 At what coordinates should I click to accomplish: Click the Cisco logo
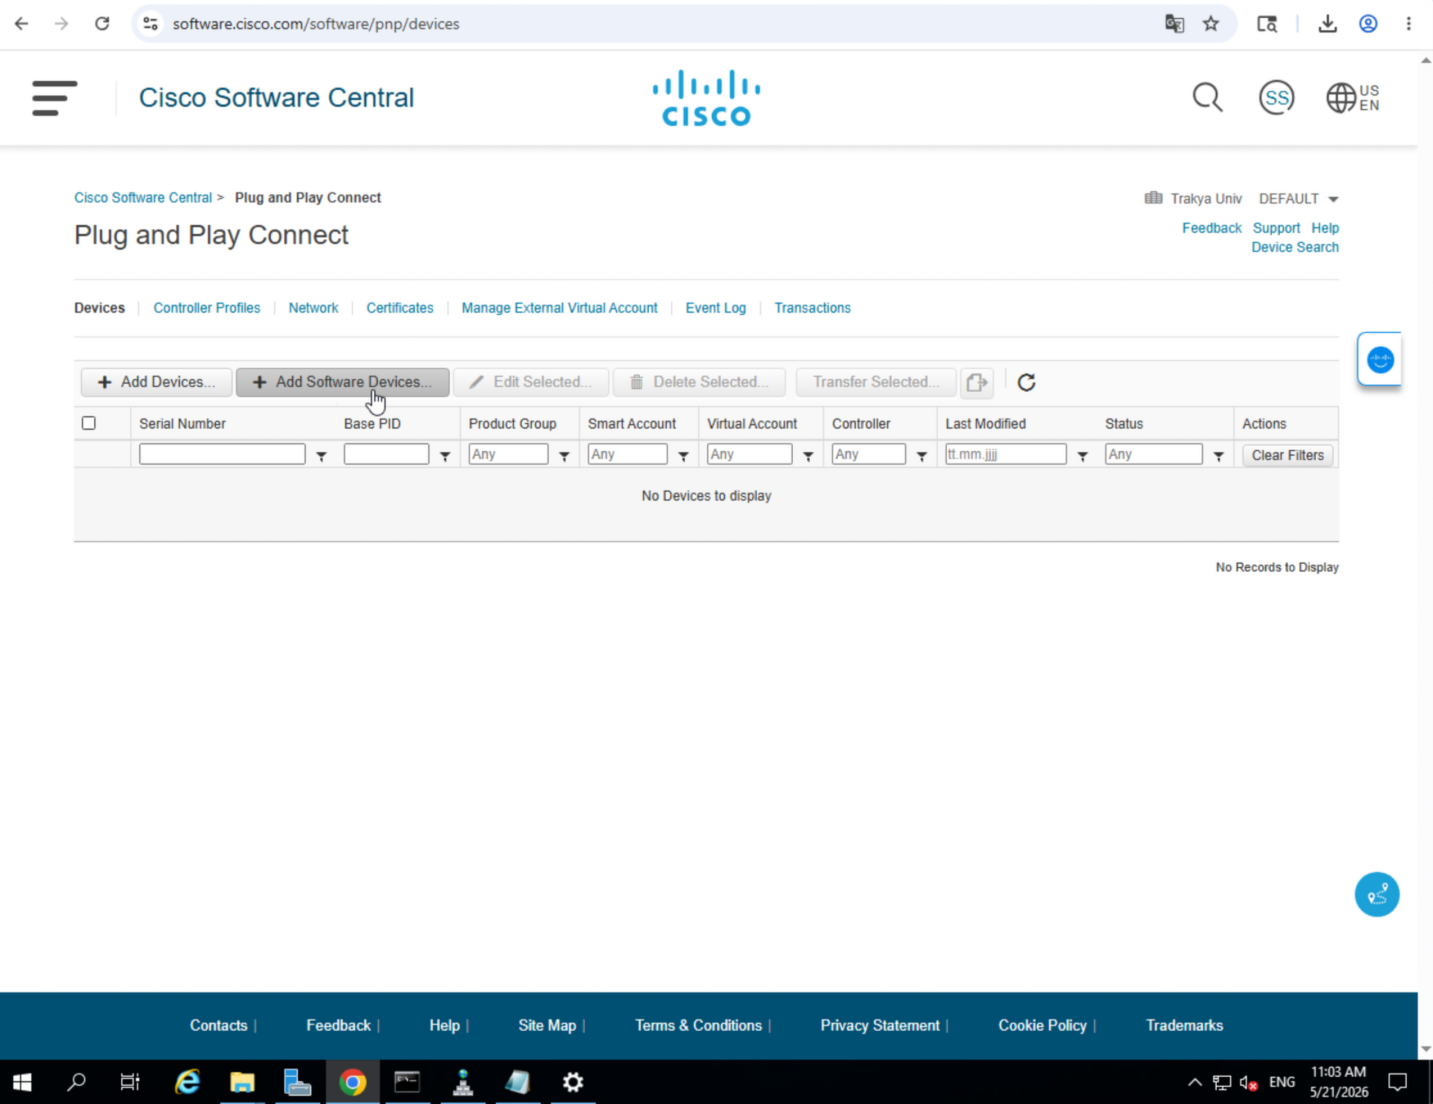(706, 98)
